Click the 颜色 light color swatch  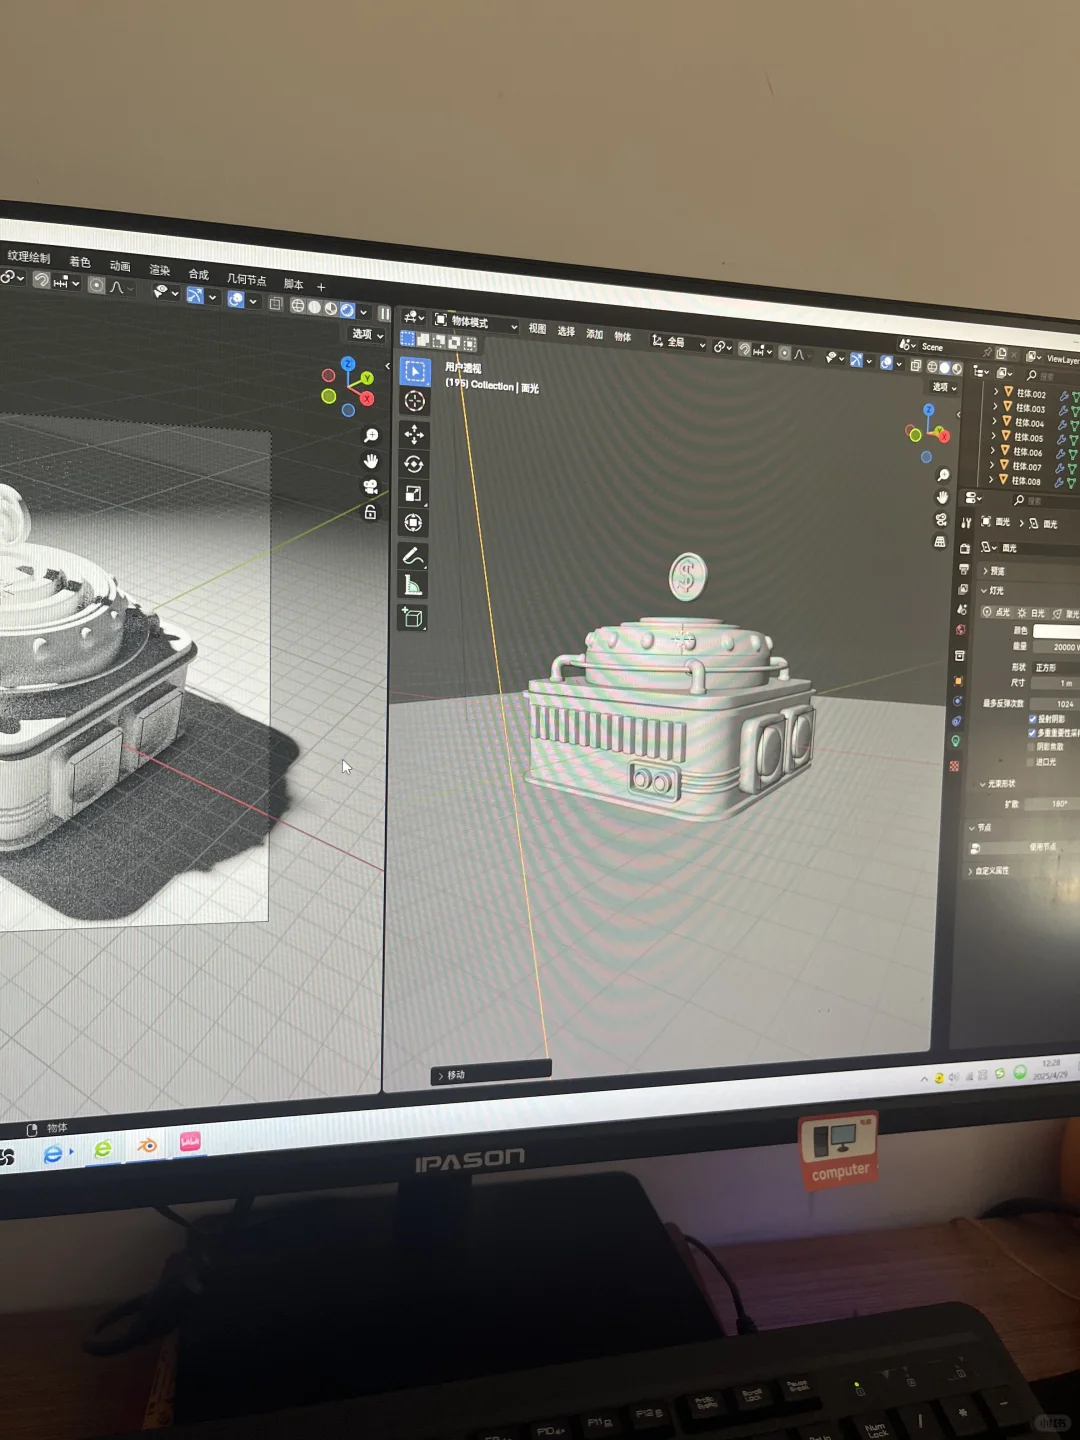pyautogui.click(x=1056, y=632)
